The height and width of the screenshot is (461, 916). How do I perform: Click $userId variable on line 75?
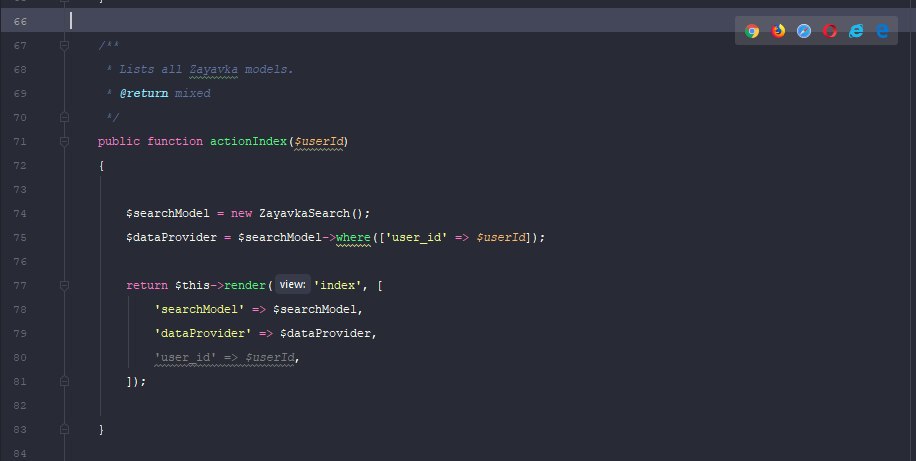coord(501,237)
